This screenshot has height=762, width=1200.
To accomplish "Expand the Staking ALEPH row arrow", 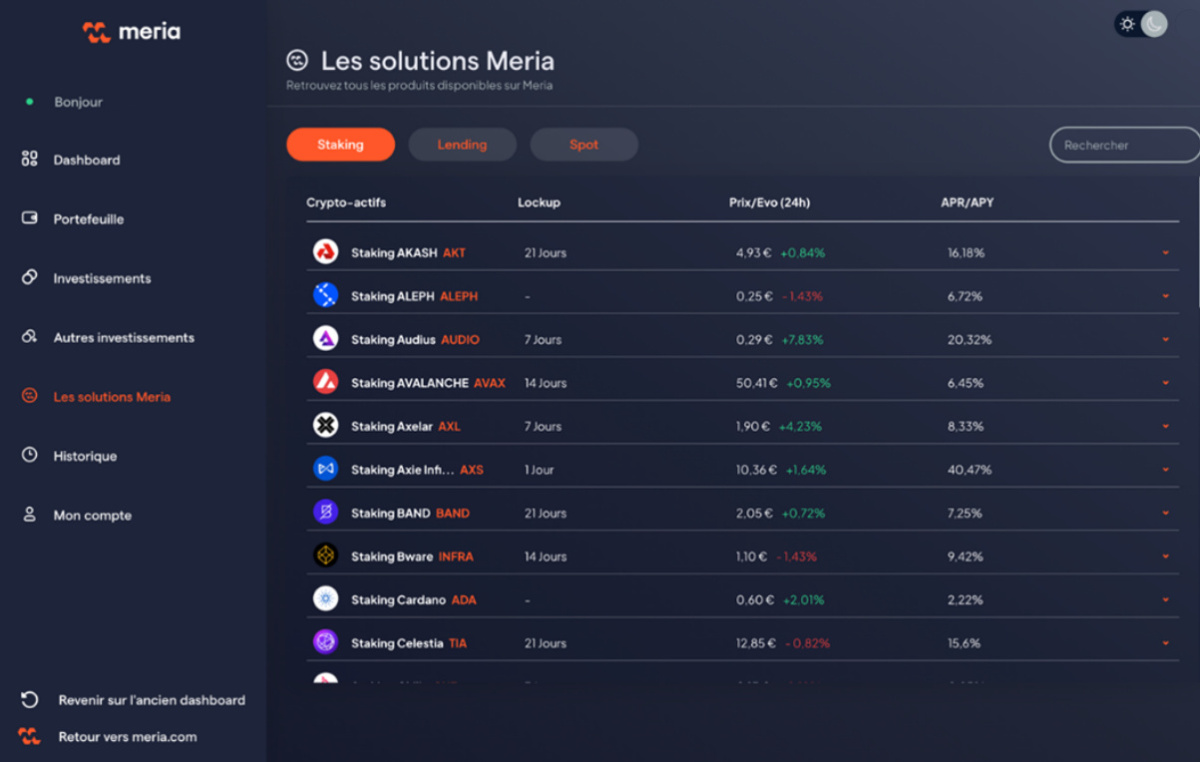I will [x=1166, y=296].
